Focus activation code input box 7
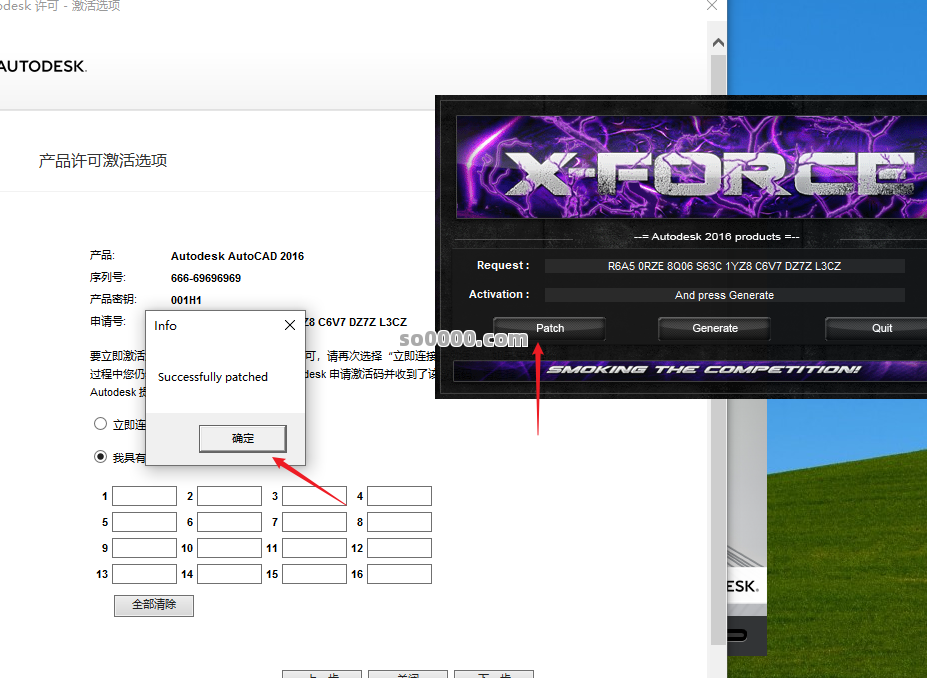 click(x=314, y=522)
